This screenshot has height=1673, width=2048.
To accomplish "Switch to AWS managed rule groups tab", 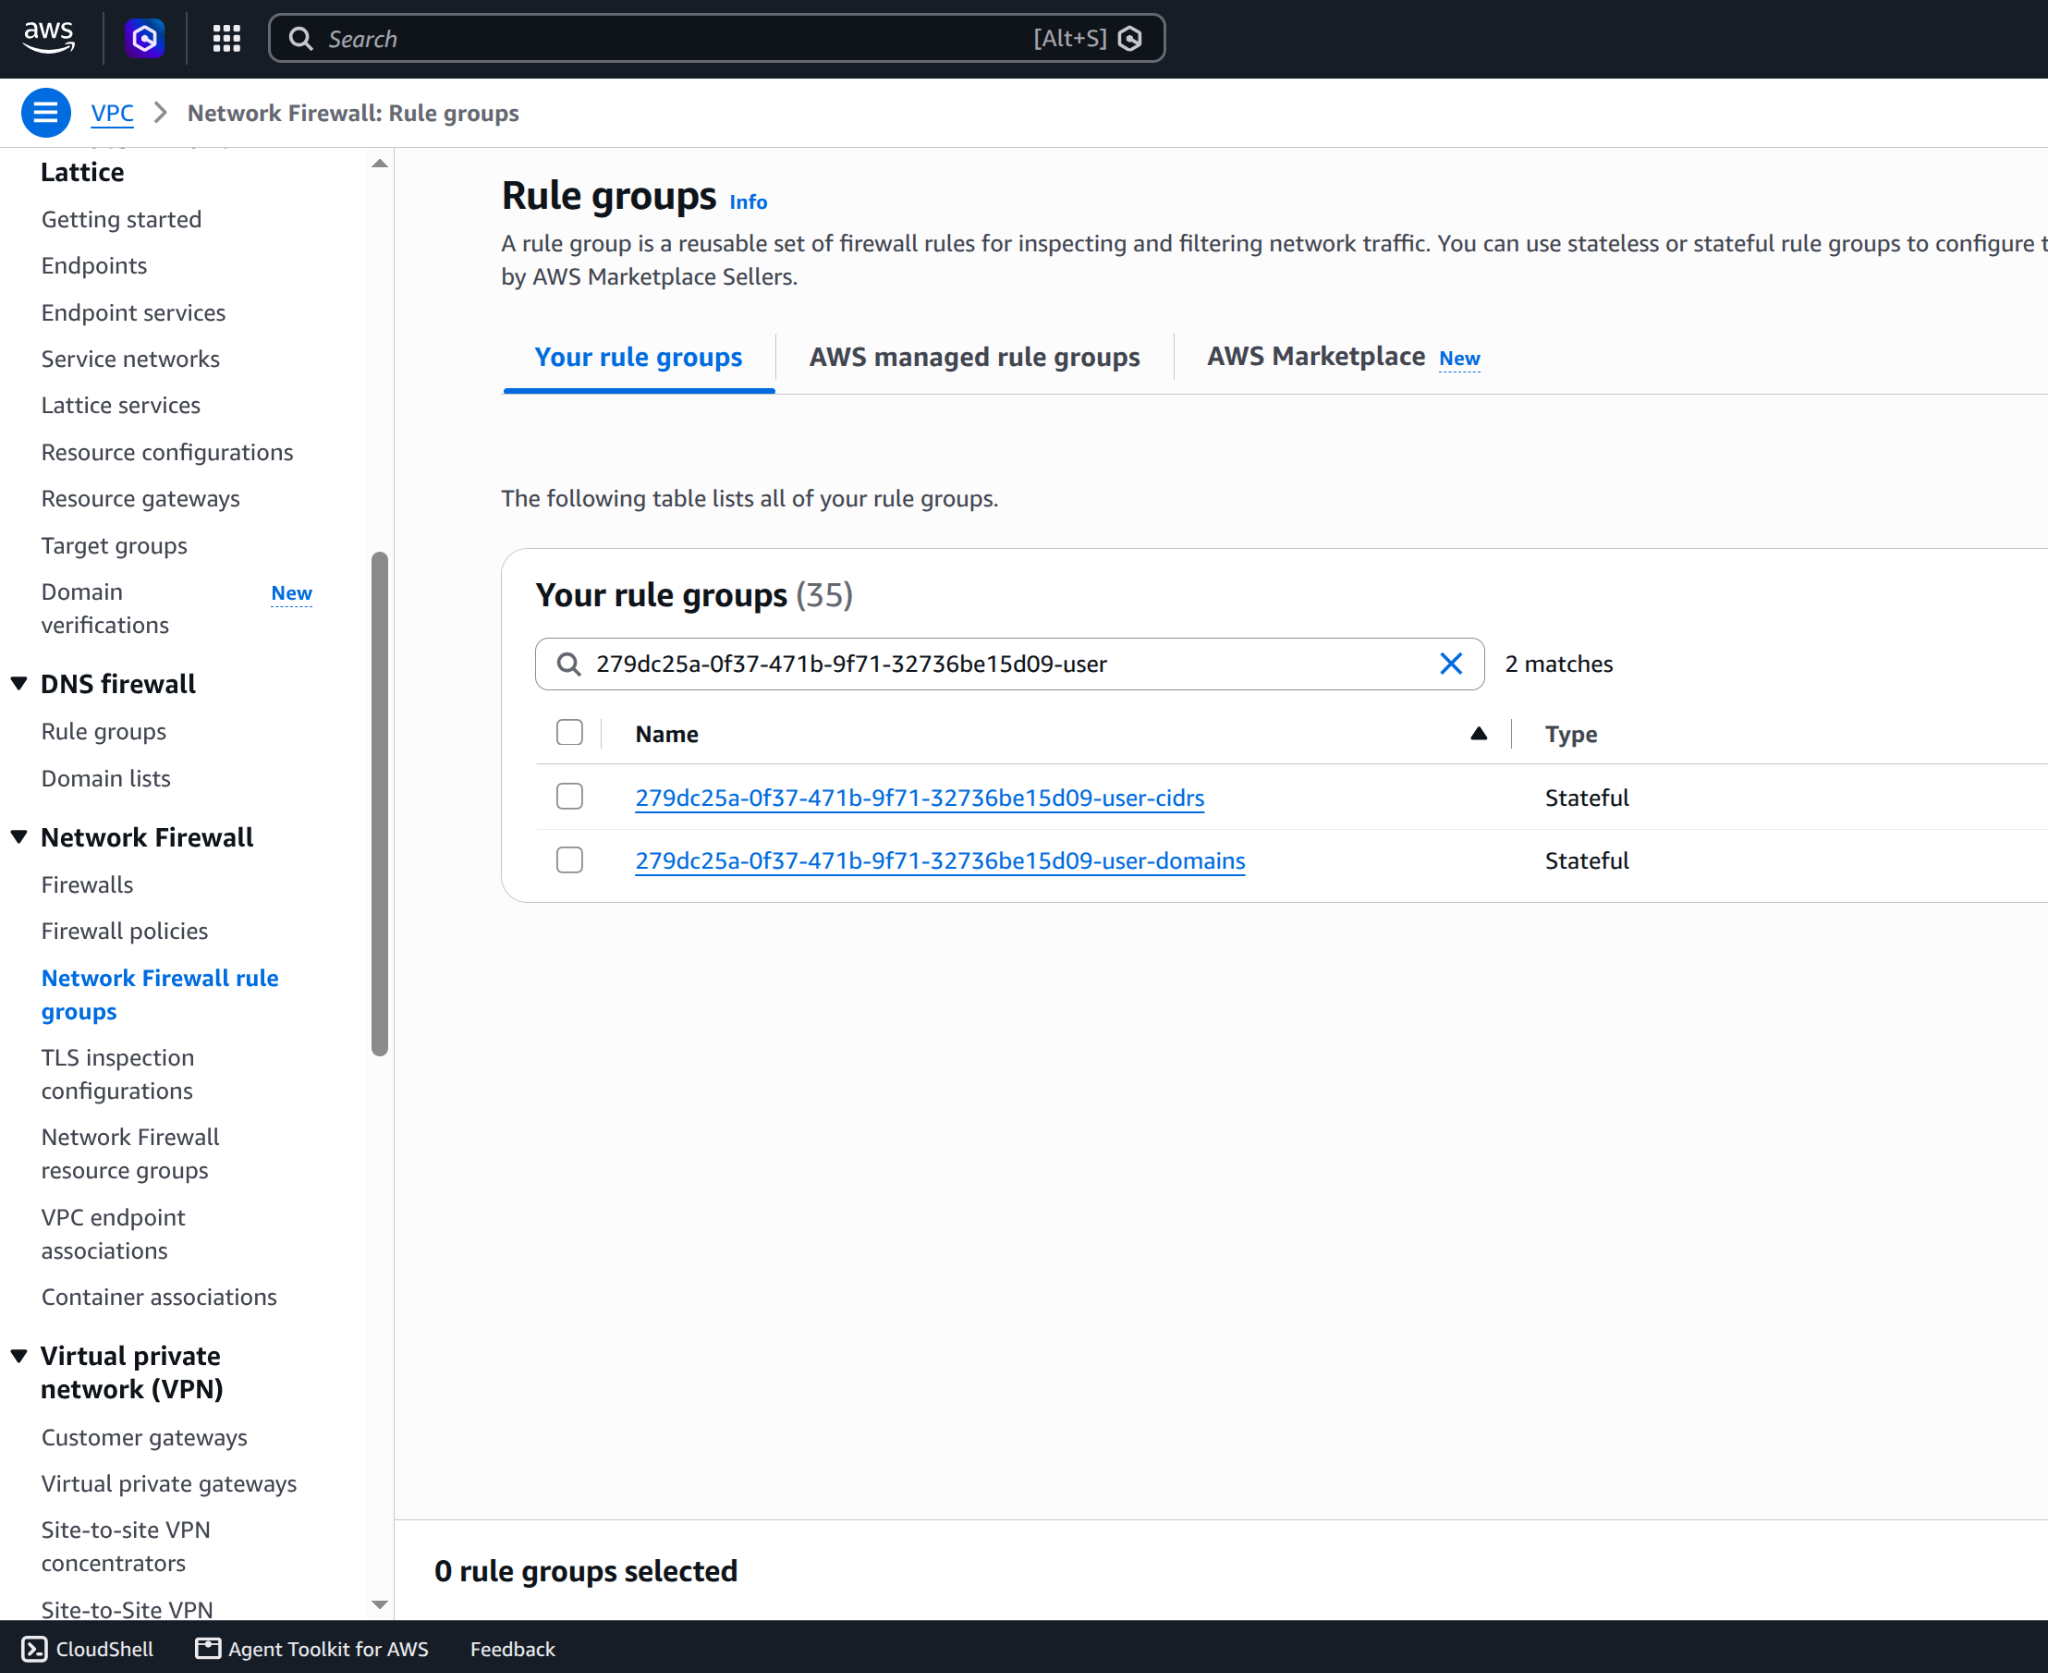I will (x=975, y=357).
